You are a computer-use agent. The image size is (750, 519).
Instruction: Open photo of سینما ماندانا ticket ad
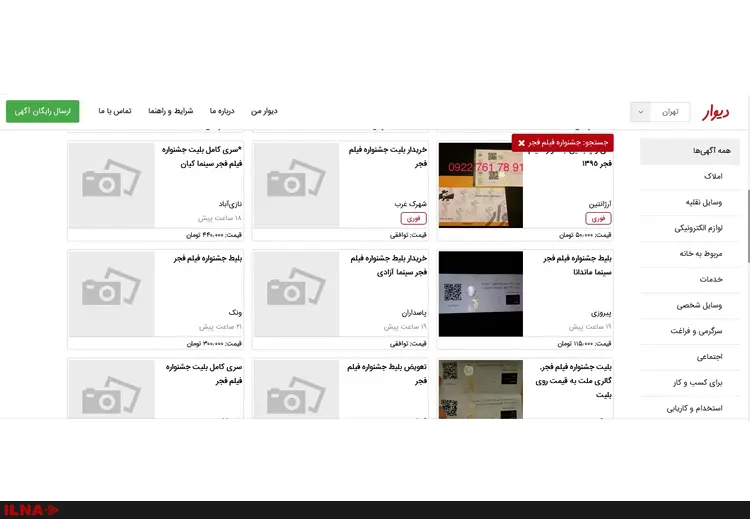pyautogui.click(x=481, y=294)
